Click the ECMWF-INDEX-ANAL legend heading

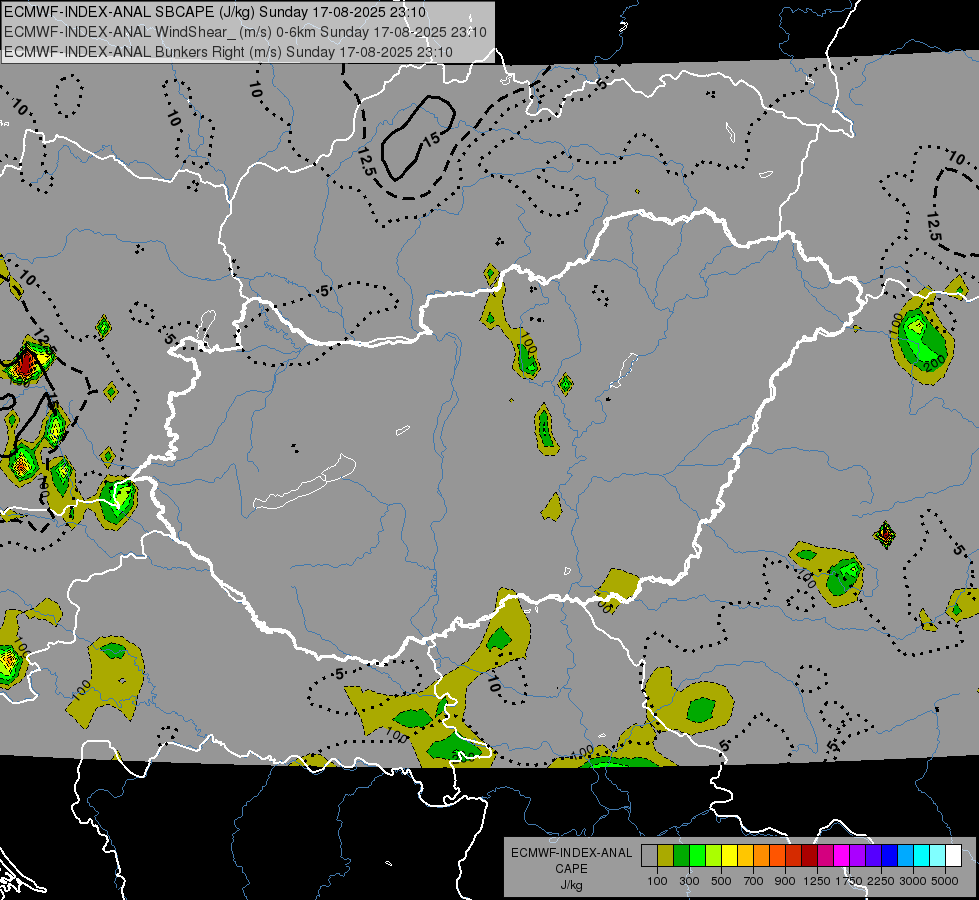coord(571,853)
